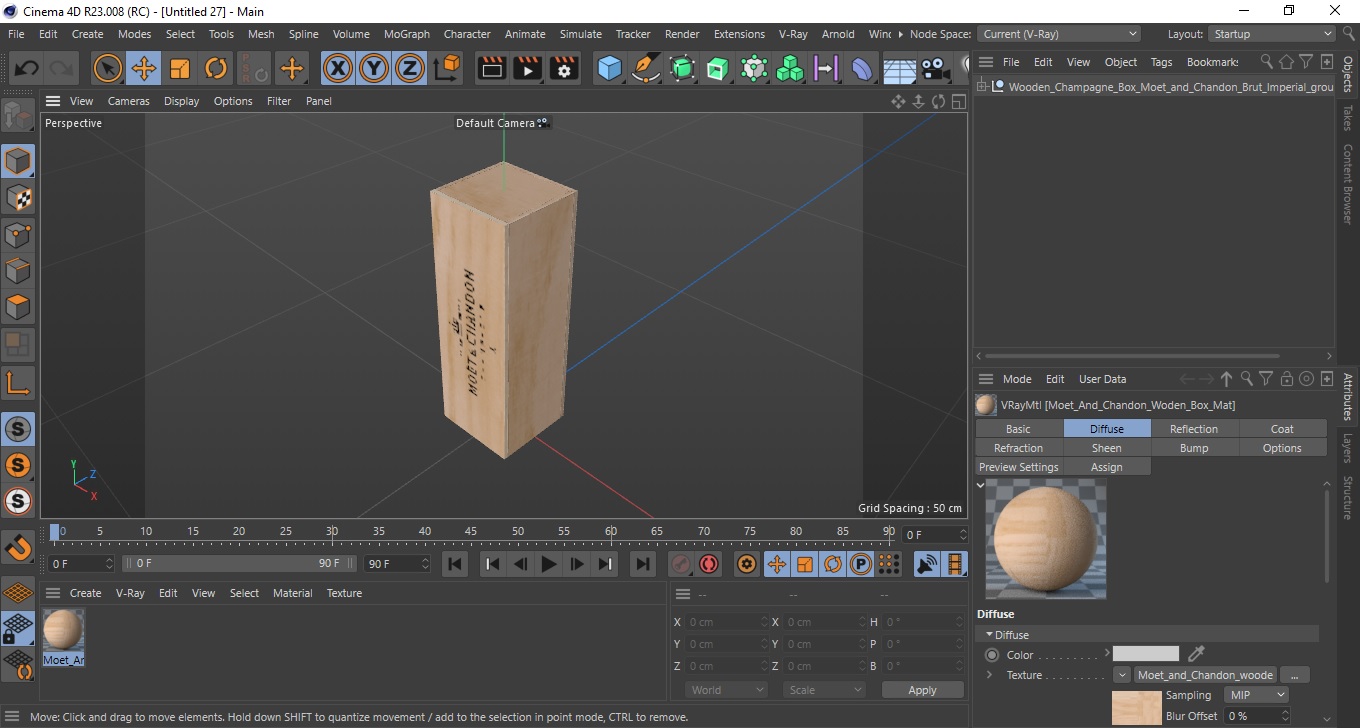The width and height of the screenshot is (1360, 728).
Task: Toggle timeline sound playback icon
Action: (x=927, y=564)
